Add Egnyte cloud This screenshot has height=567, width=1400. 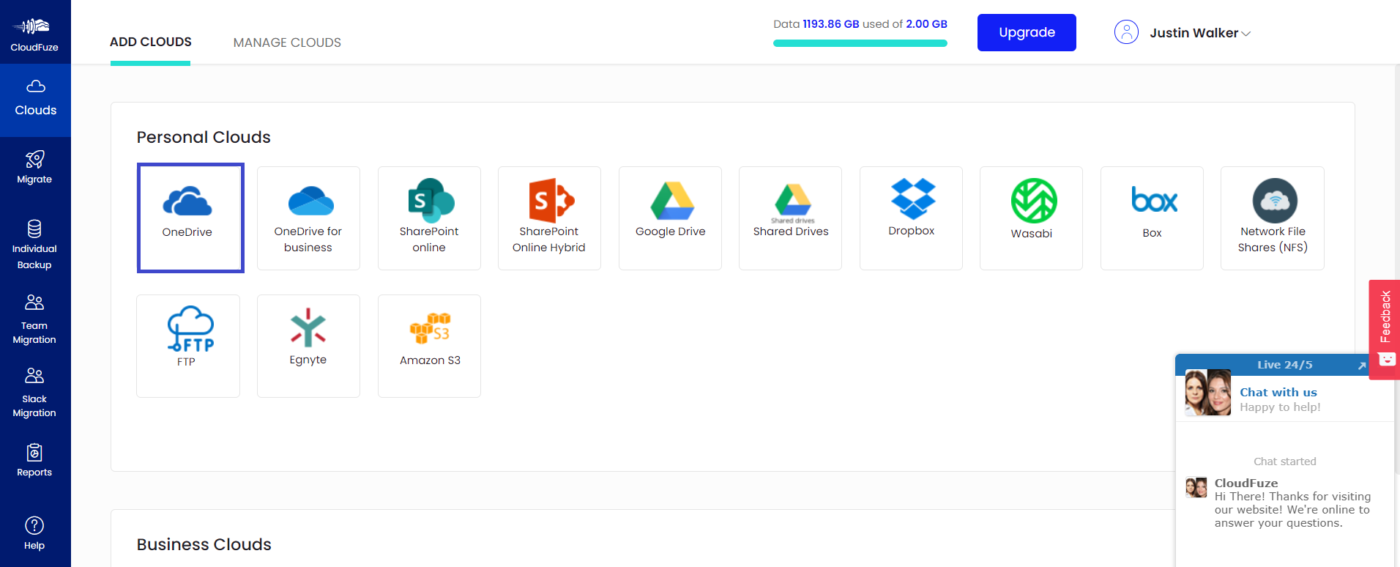point(308,346)
